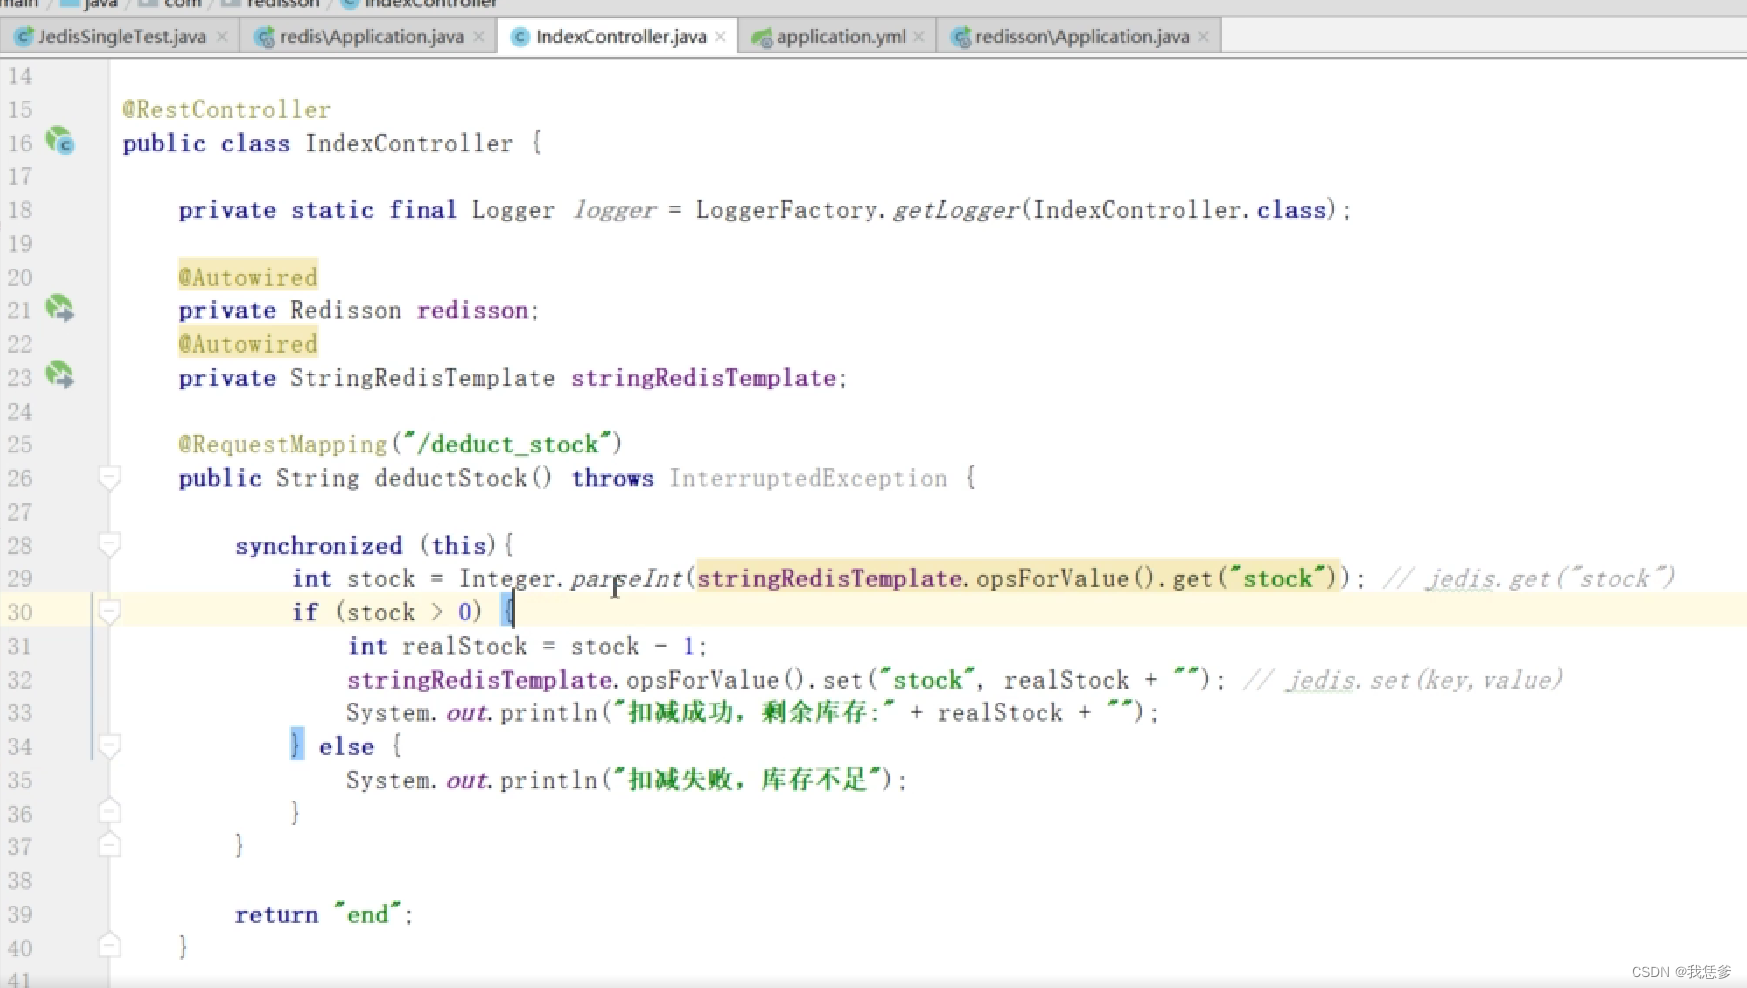1747x988 pixels.
Task: Click the autowired dependency gutter icon on line 23
Action: (x=60, y=375)
